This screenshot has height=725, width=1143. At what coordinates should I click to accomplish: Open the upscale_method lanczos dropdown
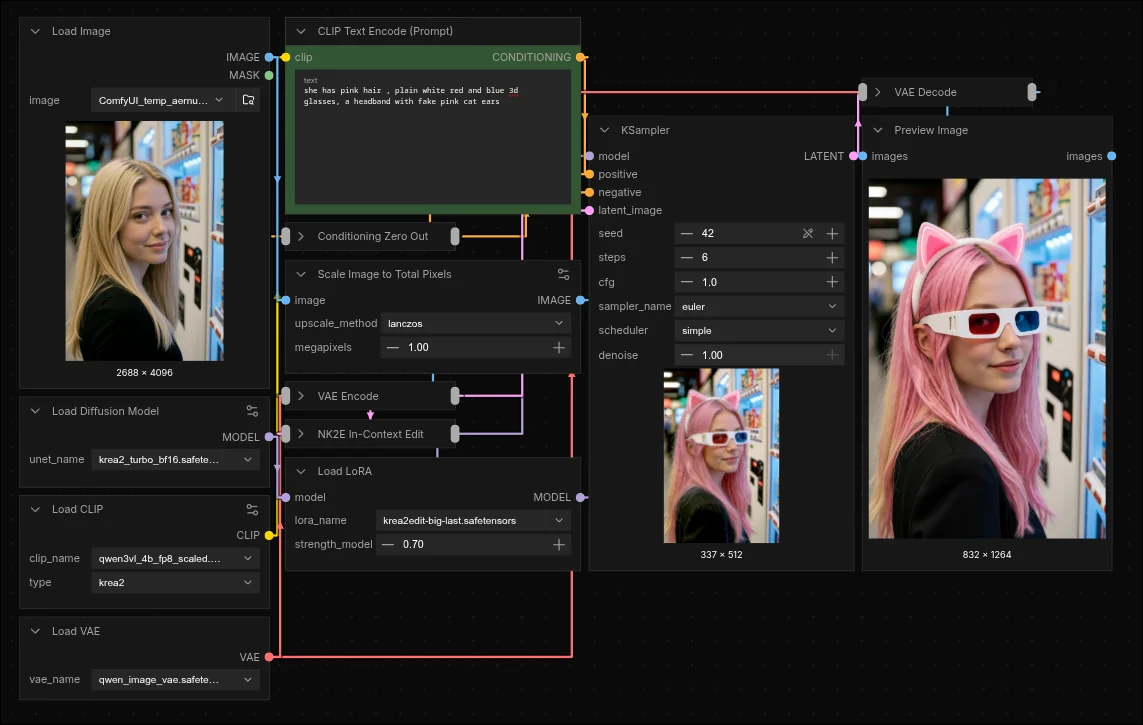click(475, 324)
